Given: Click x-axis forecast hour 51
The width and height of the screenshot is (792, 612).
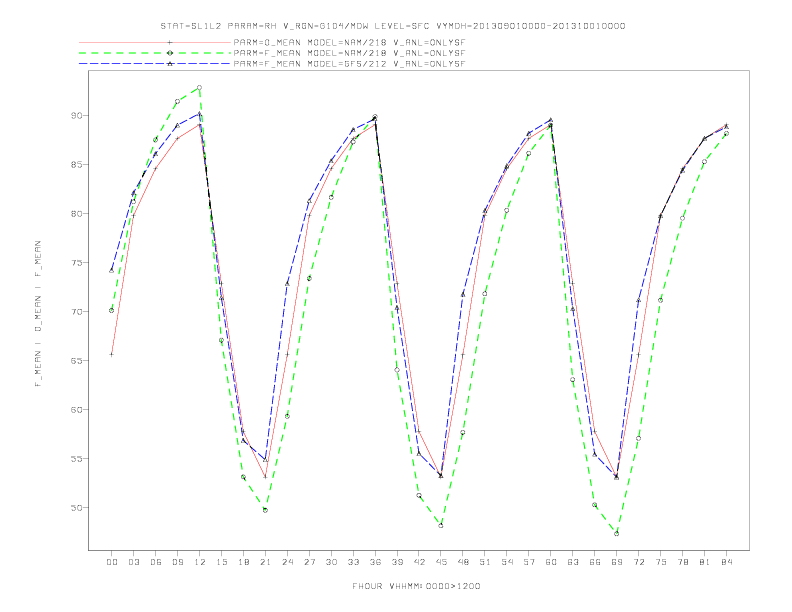Looking at the screenshot, I should (485, 562).
